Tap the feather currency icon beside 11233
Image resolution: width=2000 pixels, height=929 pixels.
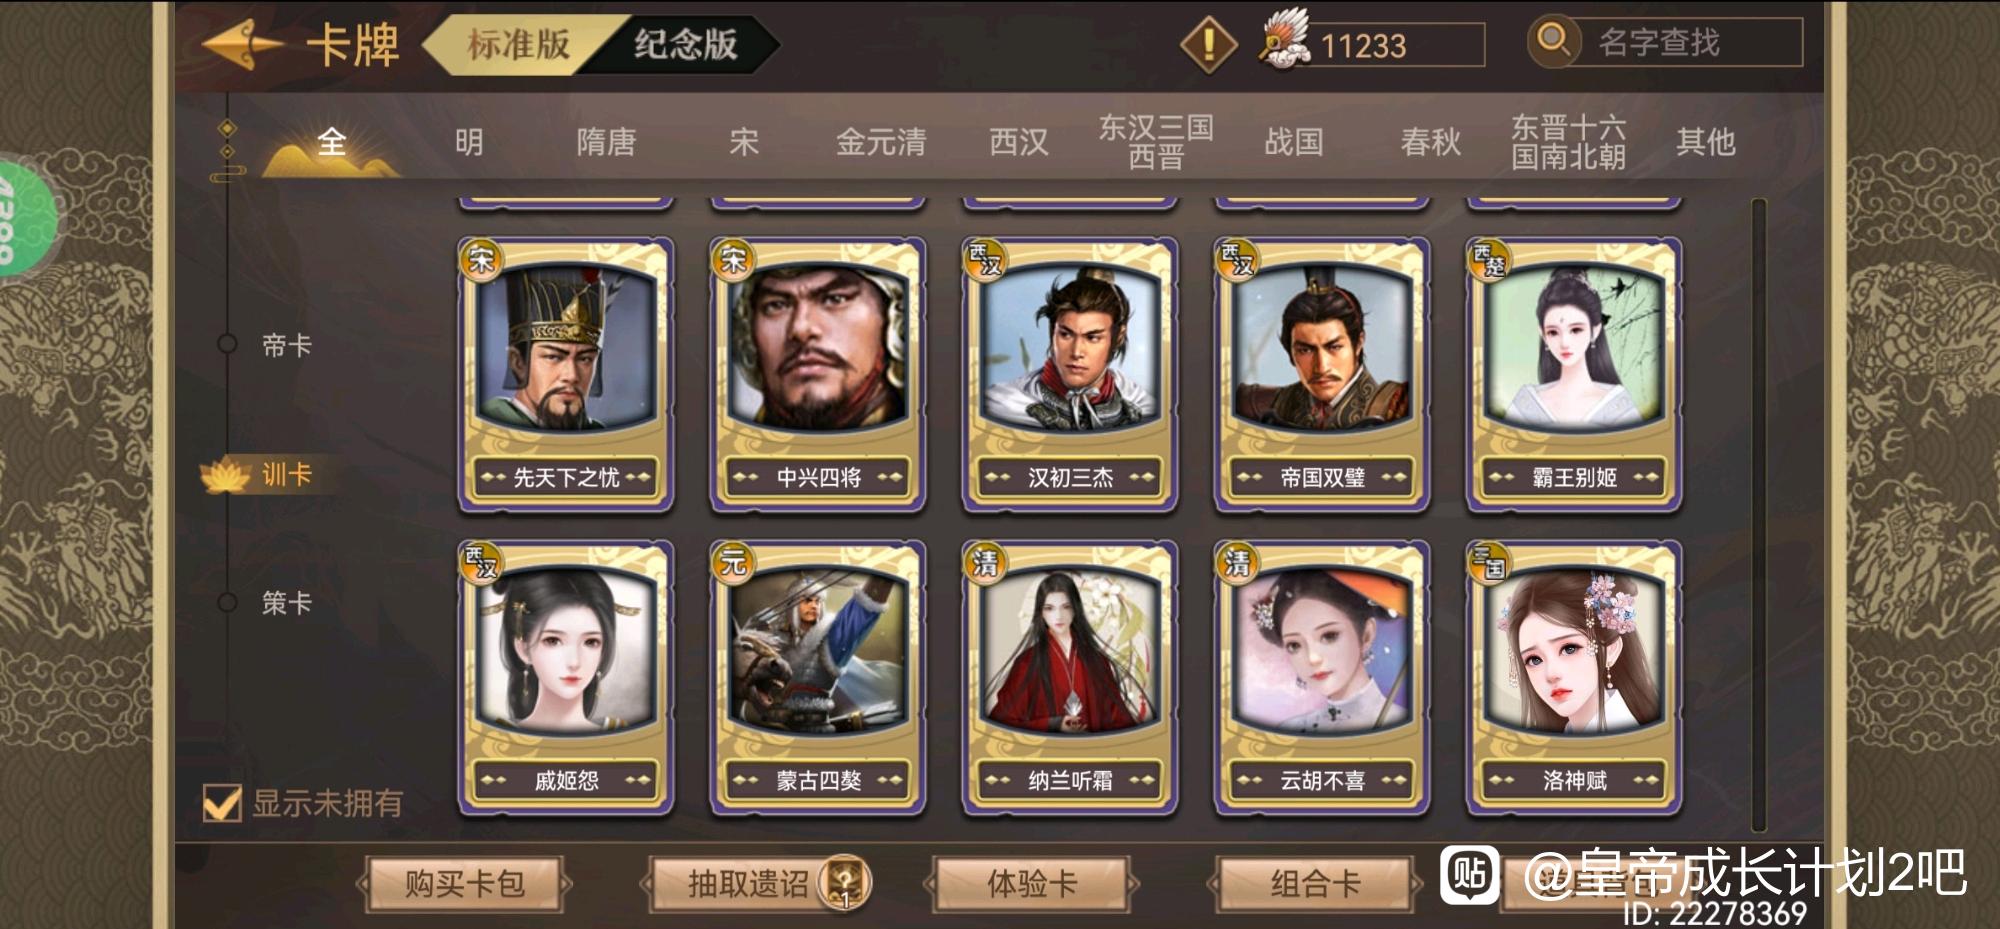pyautogui.click(x=1286, y=40)
